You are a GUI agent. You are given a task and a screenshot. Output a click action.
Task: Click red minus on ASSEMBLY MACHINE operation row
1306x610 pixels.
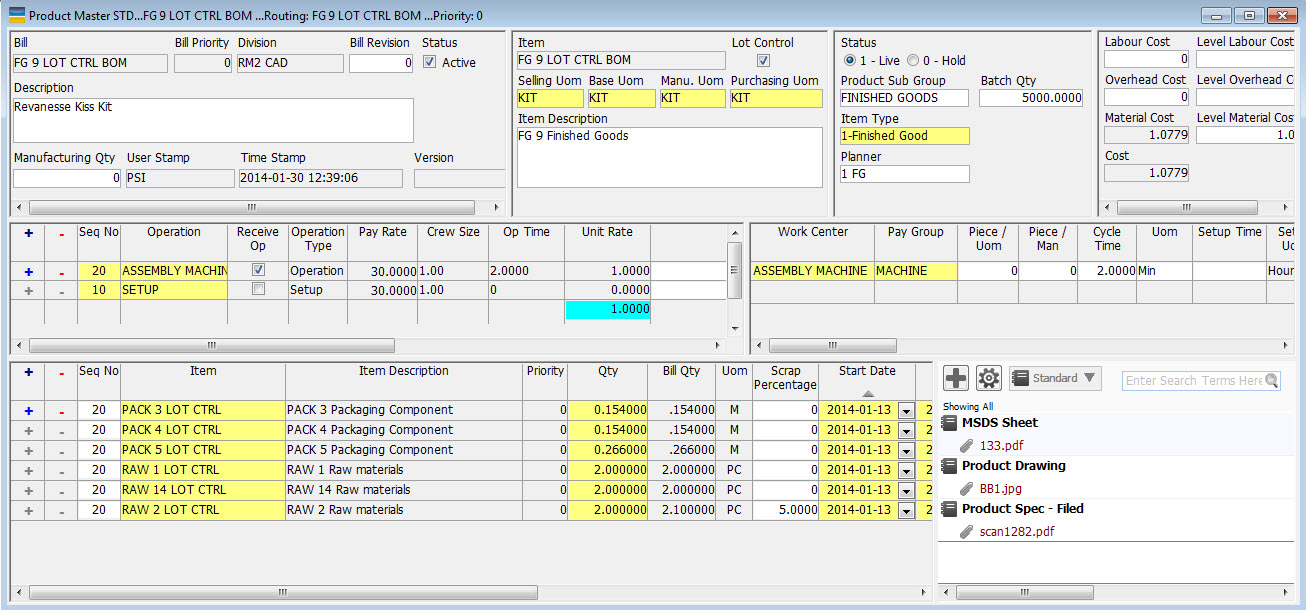pyautogui.click(x=62, y=271)
